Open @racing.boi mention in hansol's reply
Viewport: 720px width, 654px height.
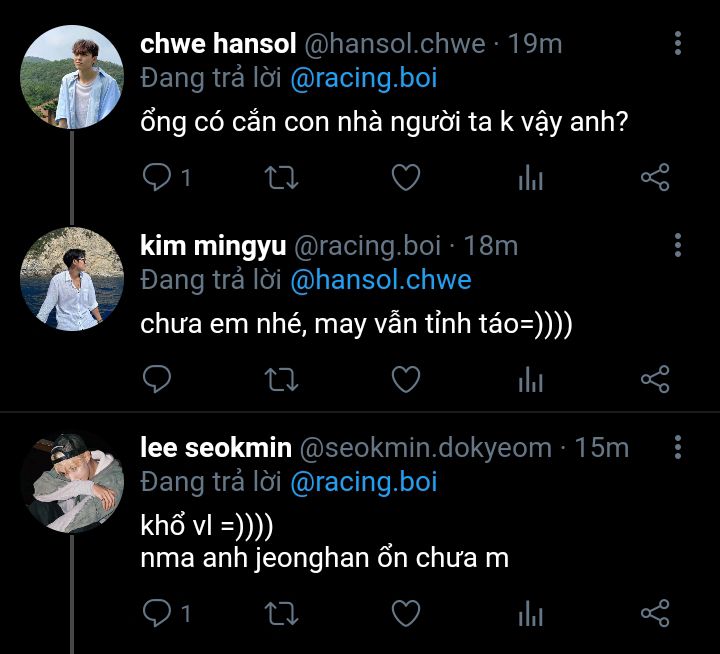coord(363,78)
